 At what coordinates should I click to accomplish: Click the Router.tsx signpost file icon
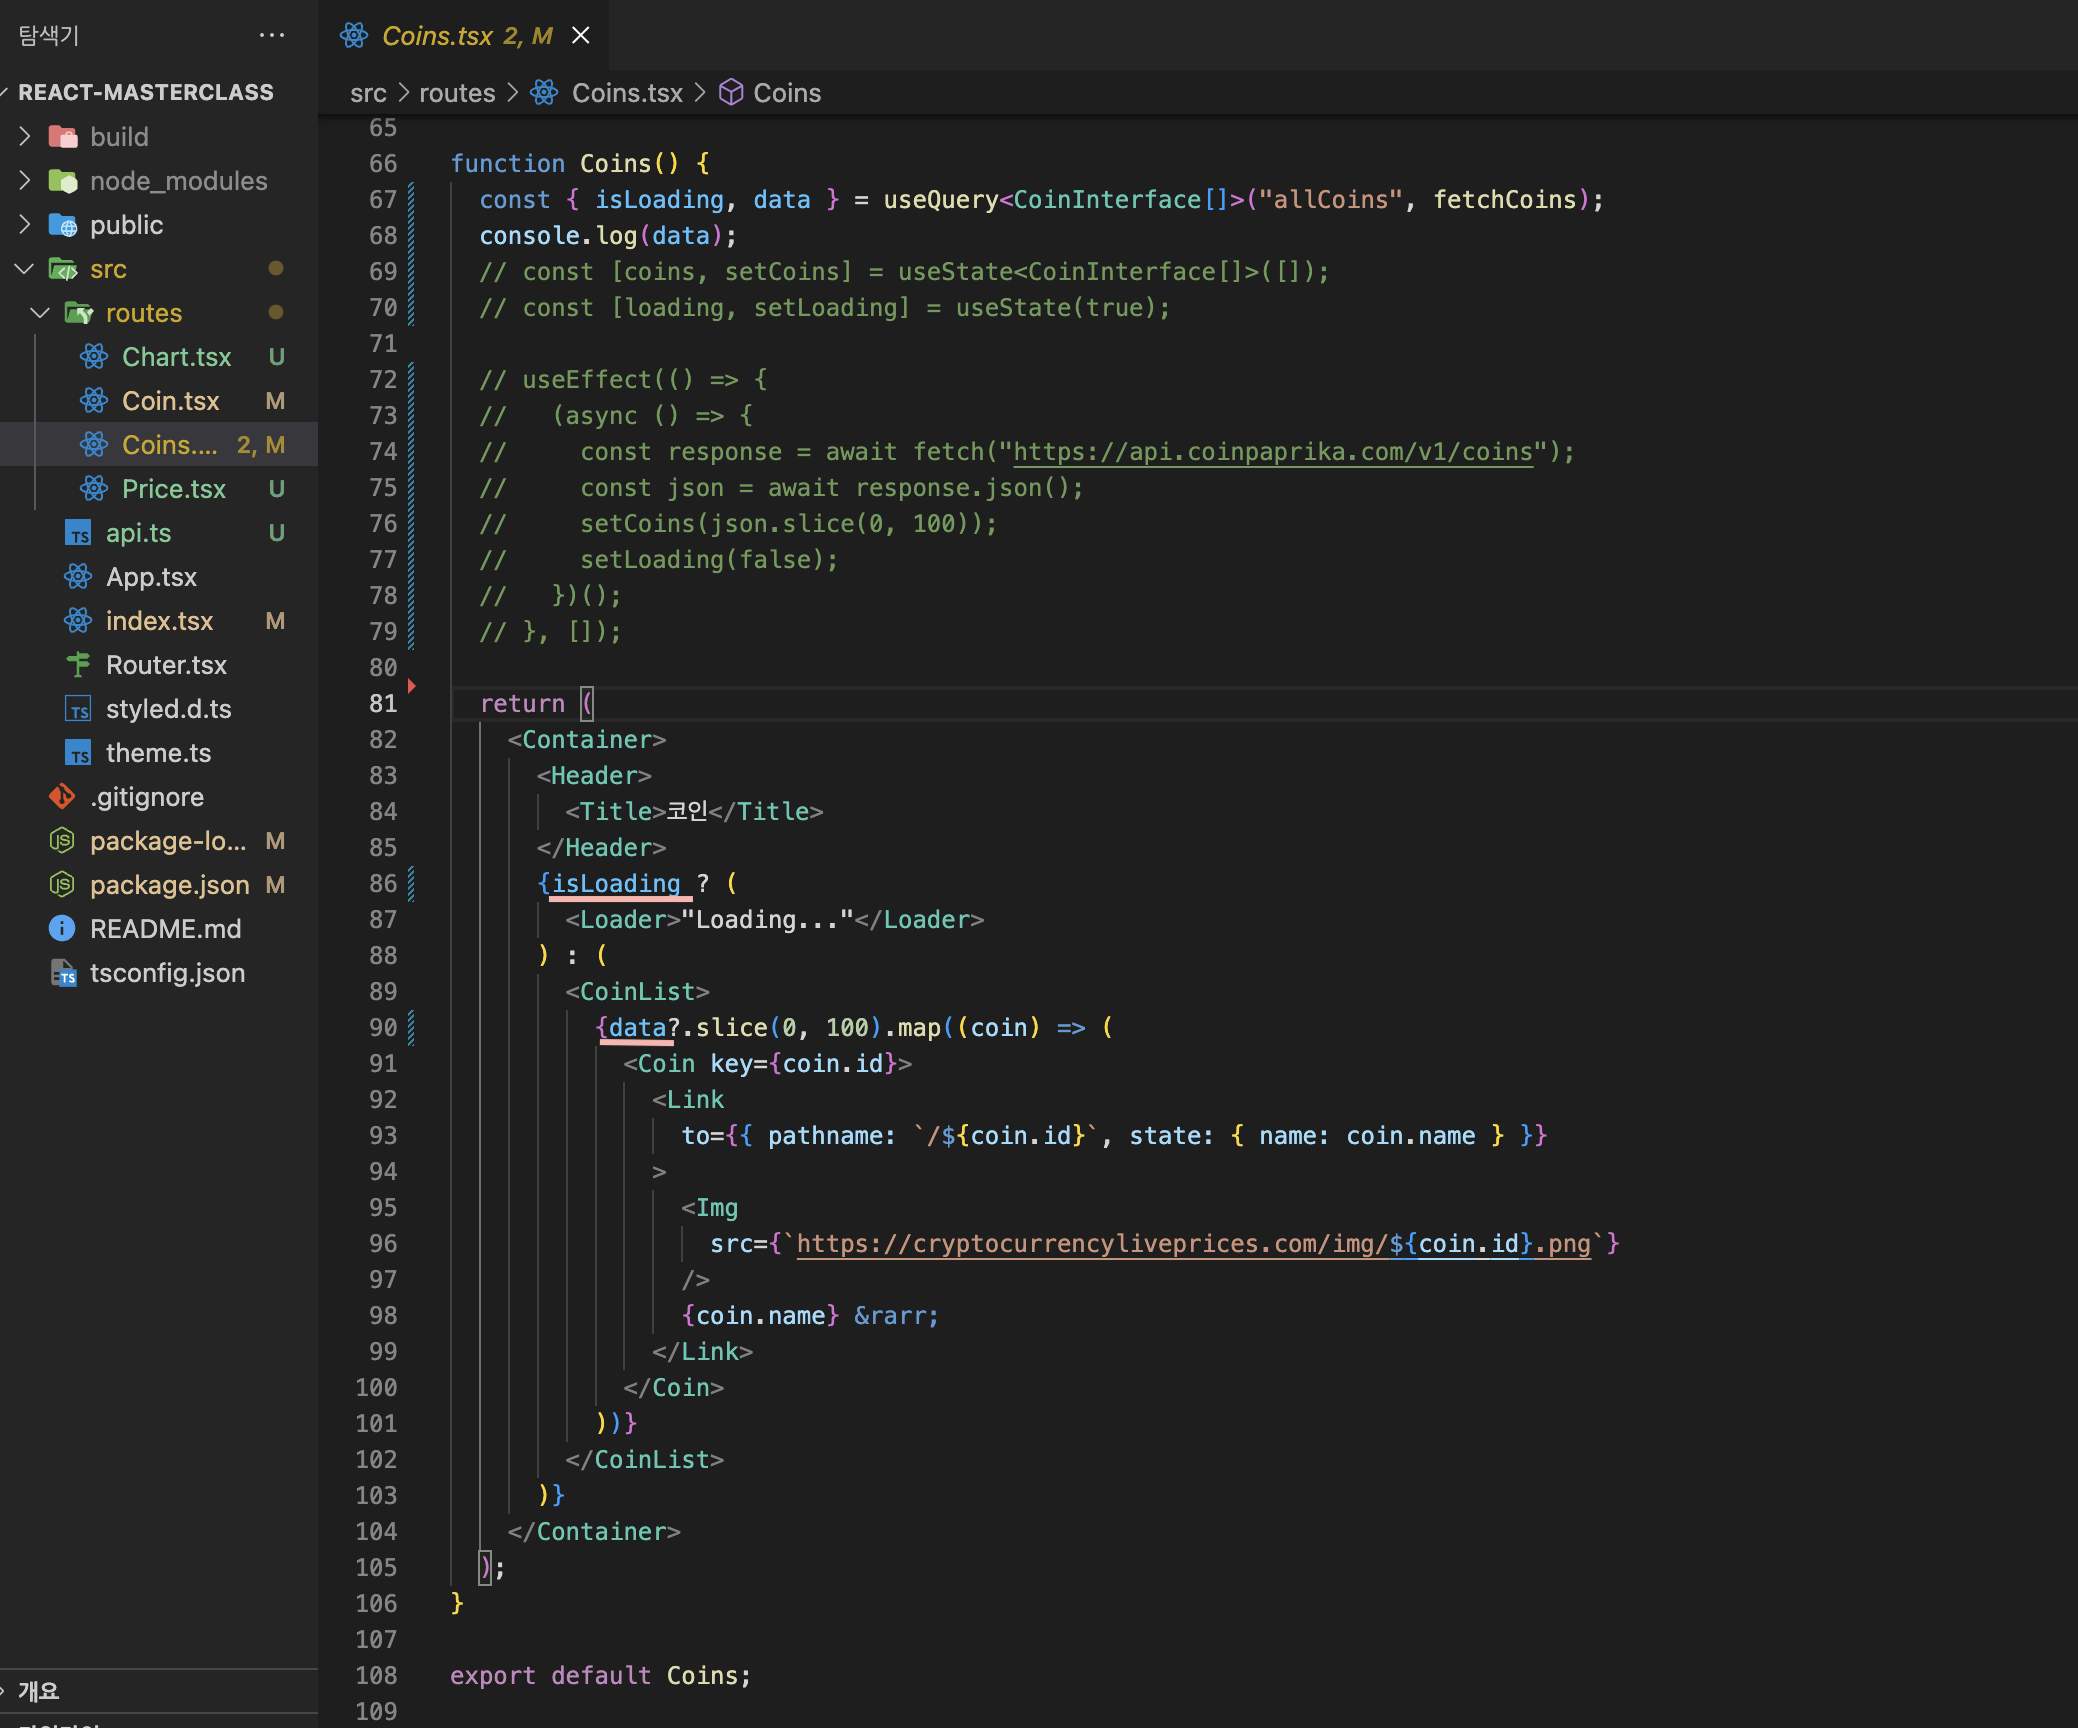tap(78, 665)
